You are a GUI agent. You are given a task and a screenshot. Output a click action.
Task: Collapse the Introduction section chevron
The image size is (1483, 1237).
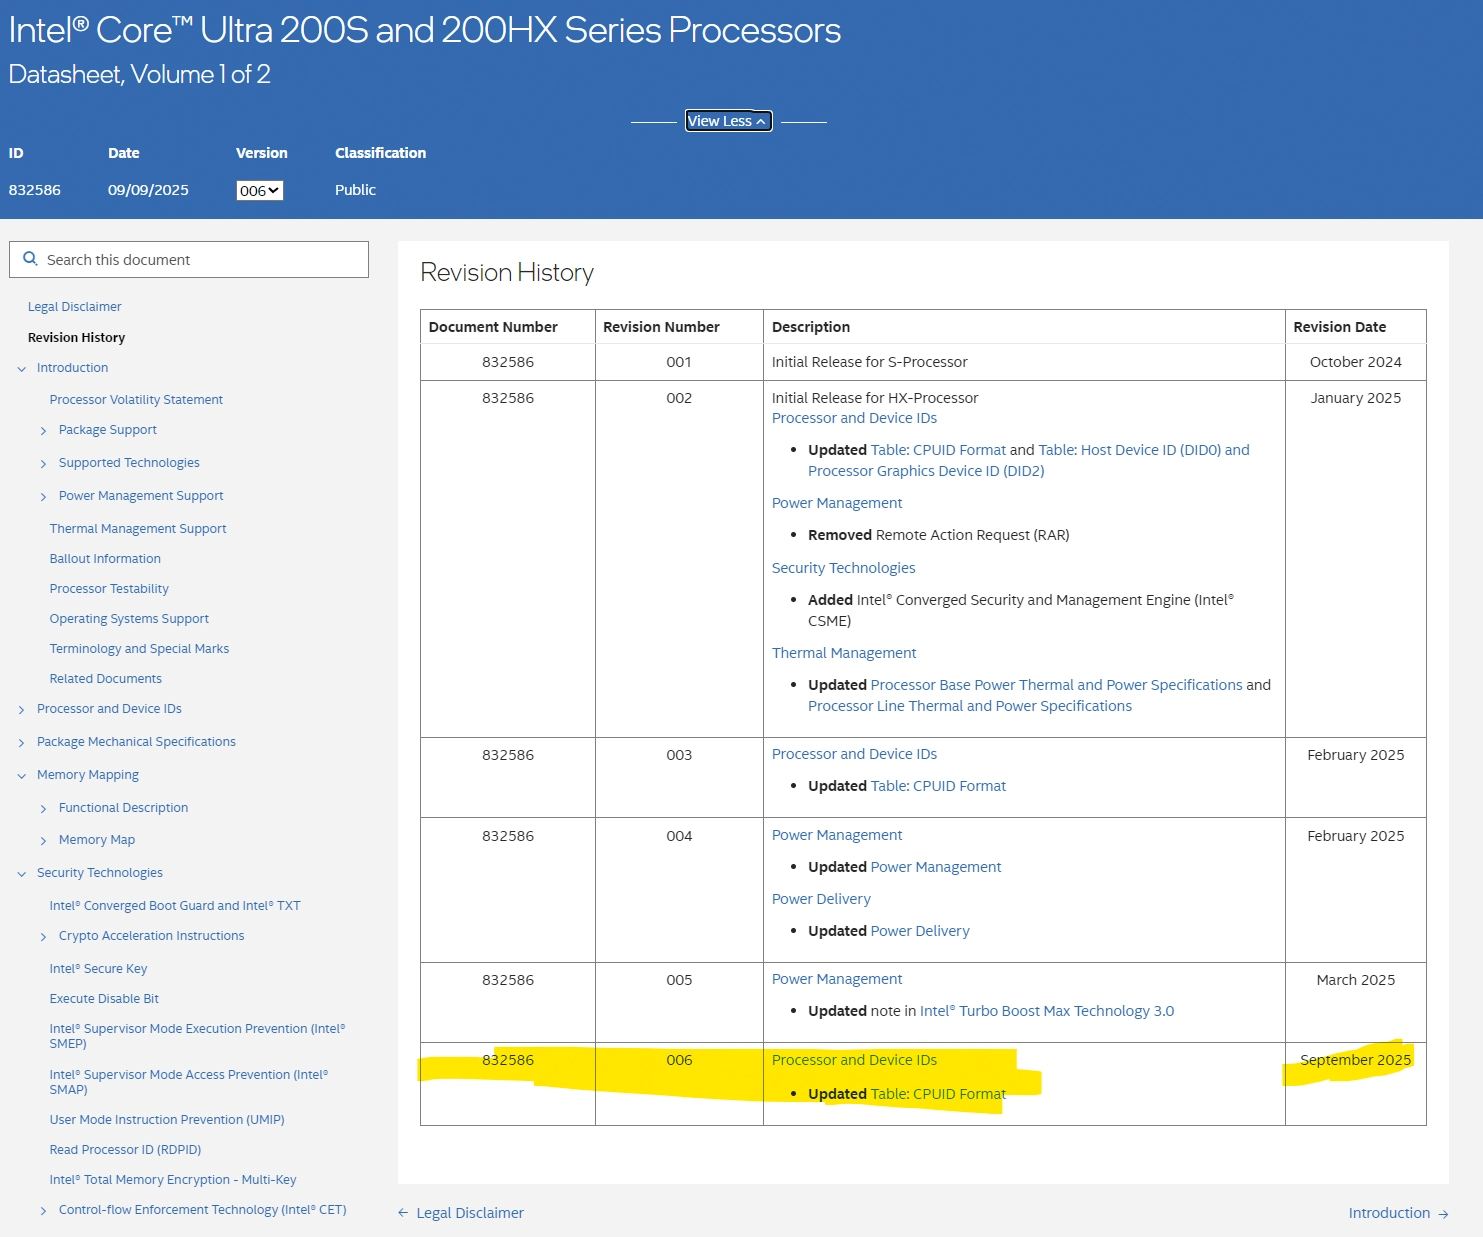coord(22,369)
